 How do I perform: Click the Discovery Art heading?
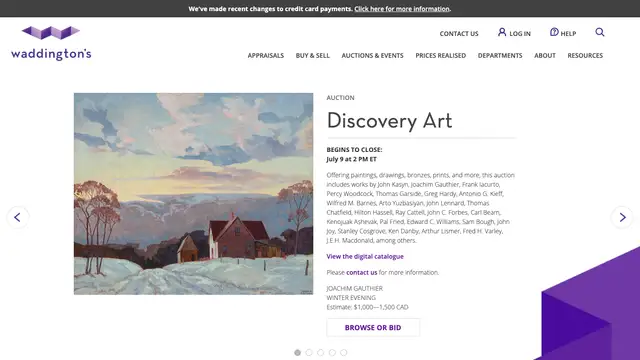pos(389,121)
